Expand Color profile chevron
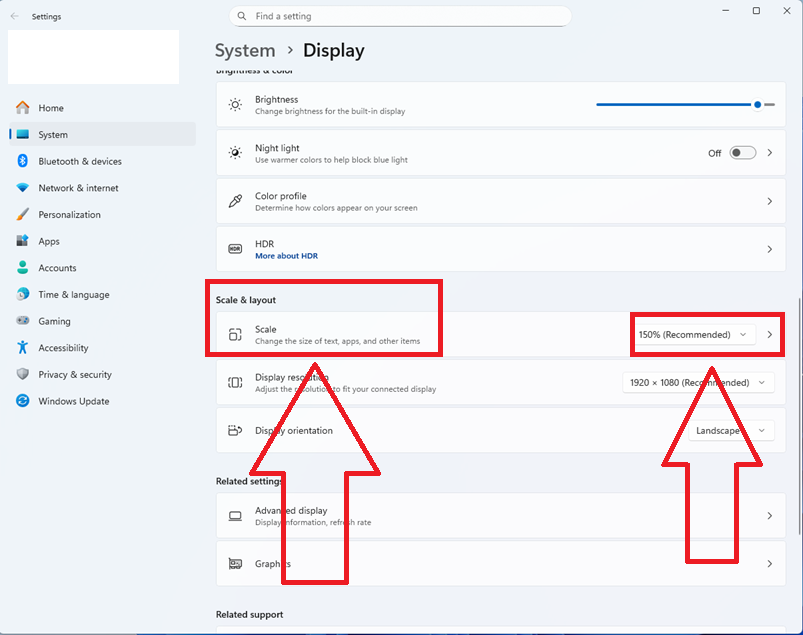This screenshot has width=803, height=635. click(x=770, y=201)
